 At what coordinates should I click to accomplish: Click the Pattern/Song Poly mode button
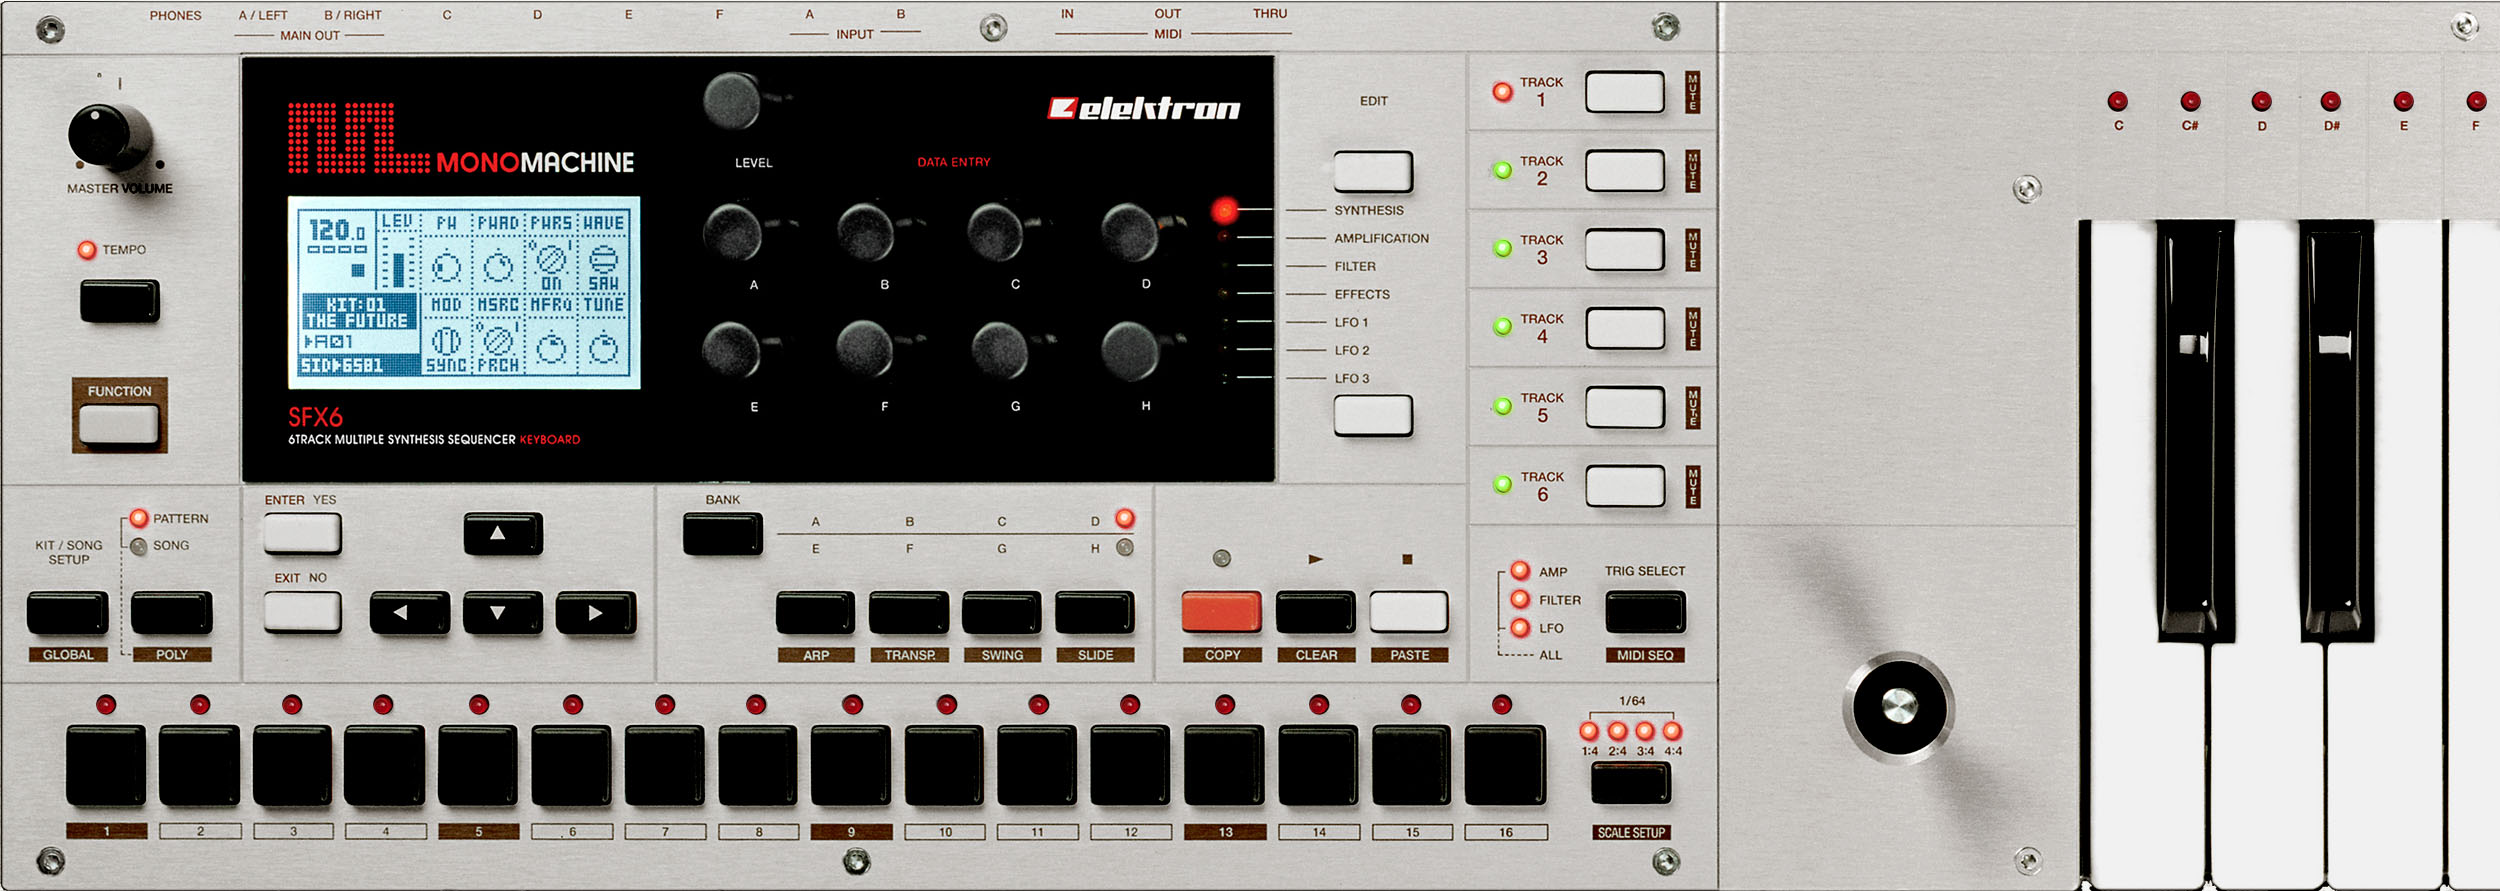point(172,612)
